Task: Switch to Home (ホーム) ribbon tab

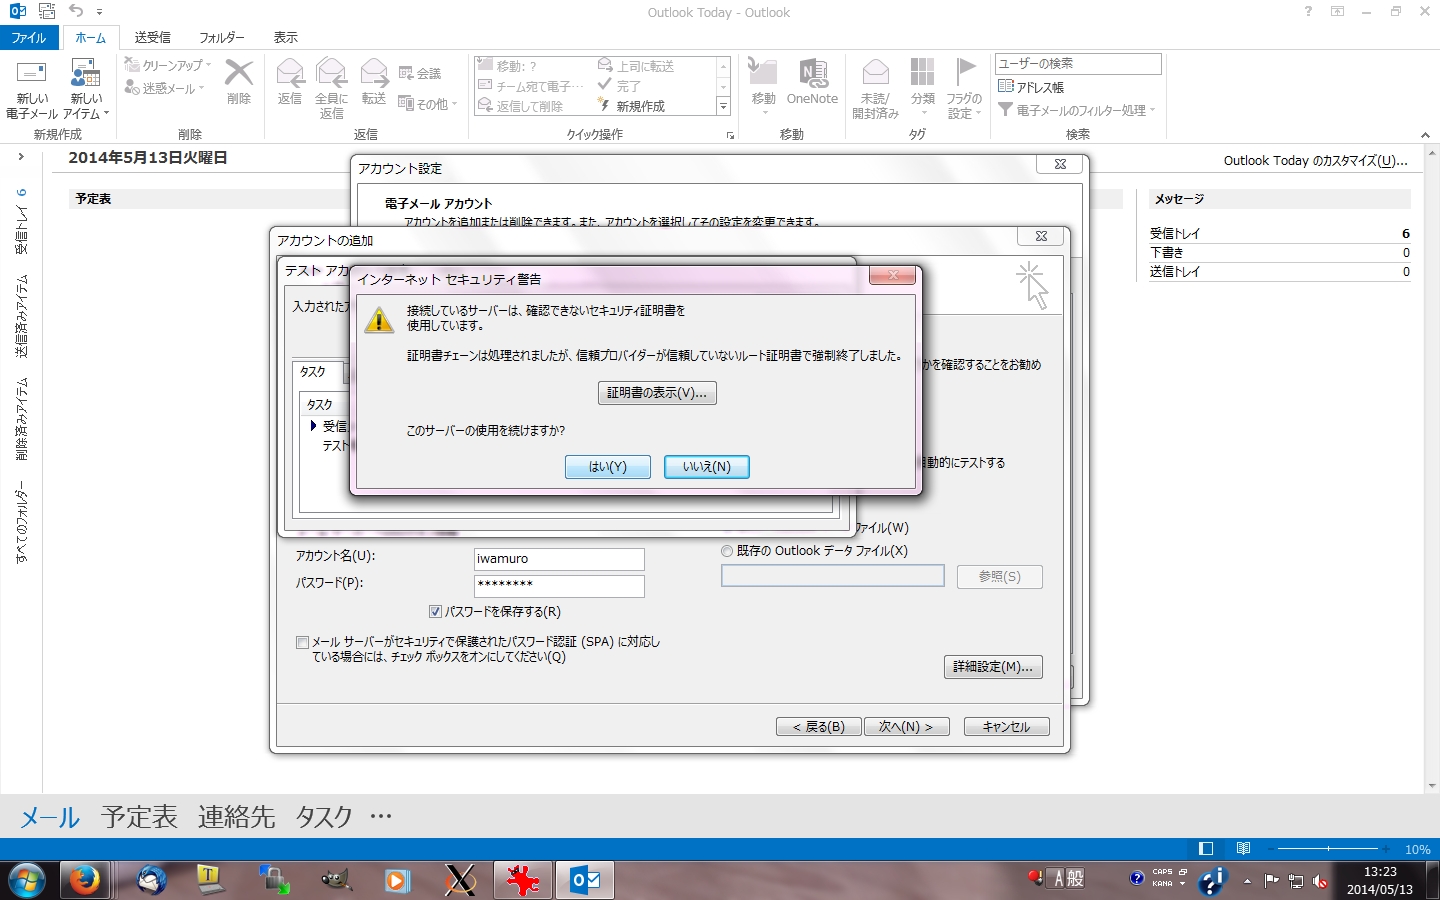Action: click(90, 37)
